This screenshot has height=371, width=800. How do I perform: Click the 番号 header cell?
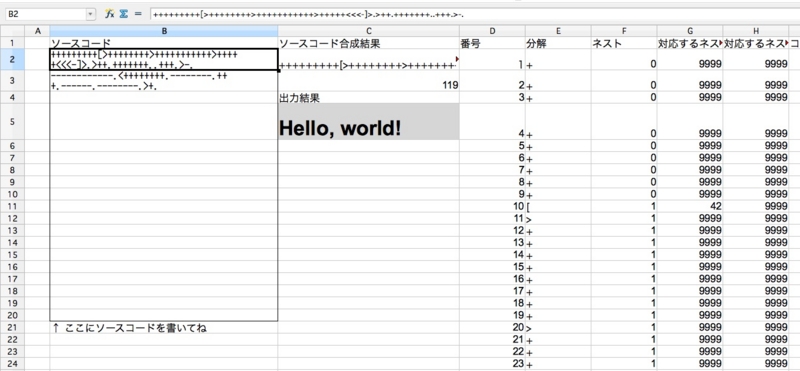pyautogui.click(x=492, y=43)
